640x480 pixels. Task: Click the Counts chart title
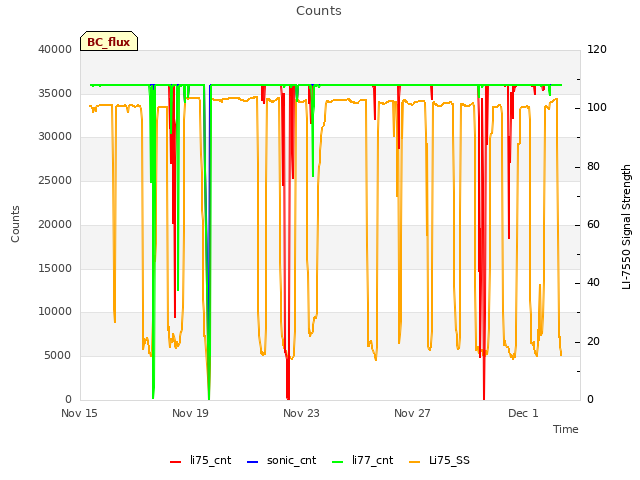tap(319, 11)
